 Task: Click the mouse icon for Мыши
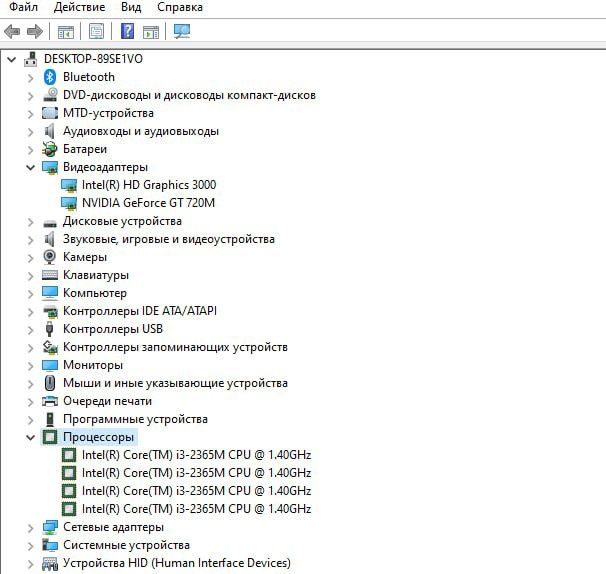[49, 383]
